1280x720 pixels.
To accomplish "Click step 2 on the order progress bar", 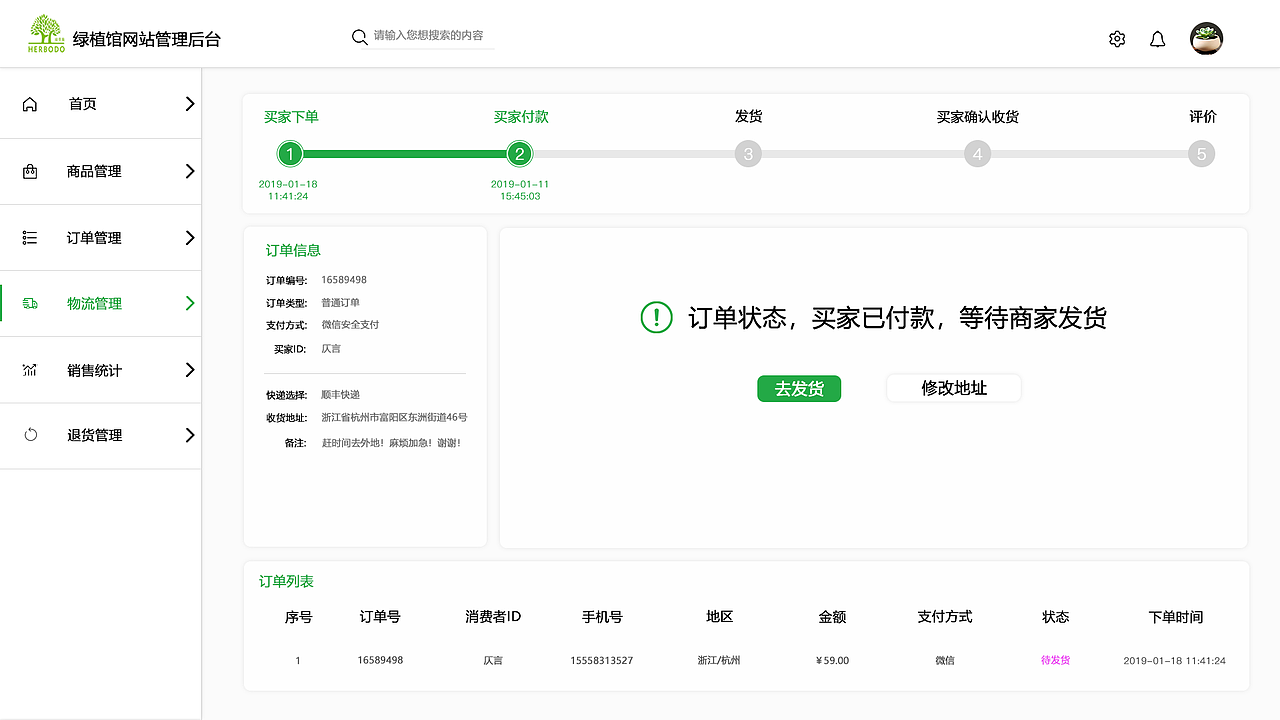I will click(x=519, y=153).
